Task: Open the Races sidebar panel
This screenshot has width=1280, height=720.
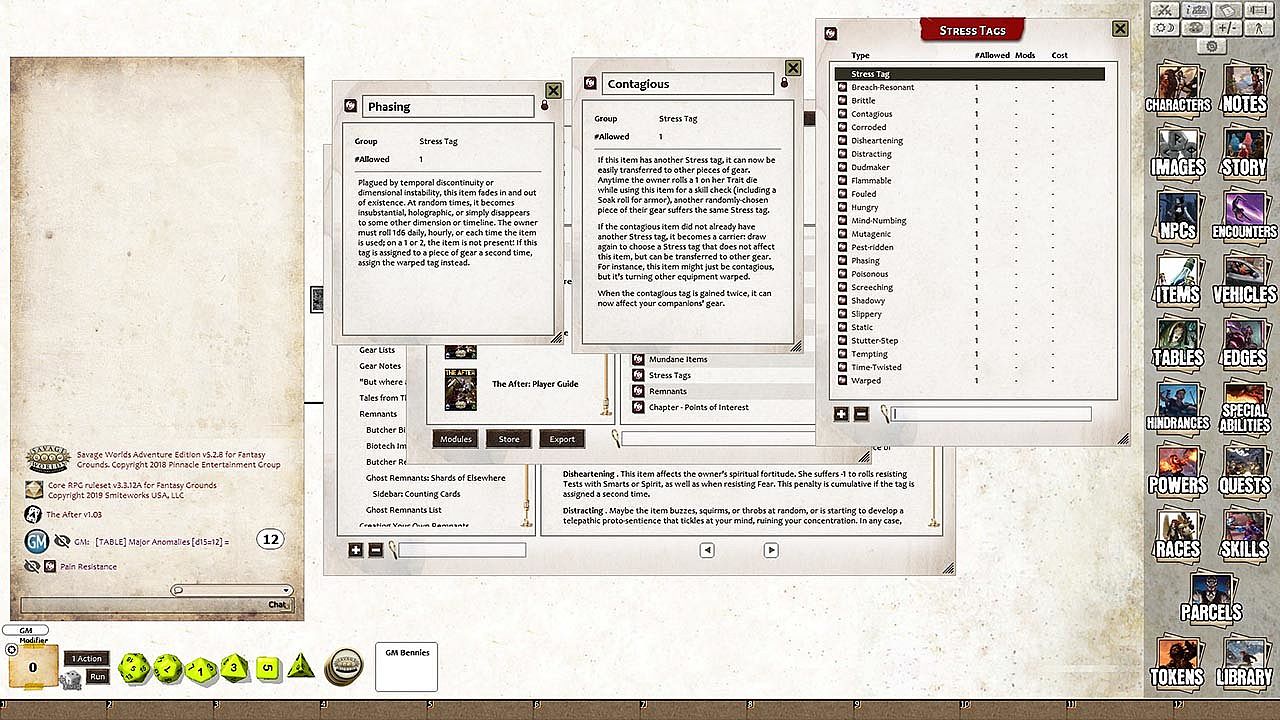Action: 1178,533
